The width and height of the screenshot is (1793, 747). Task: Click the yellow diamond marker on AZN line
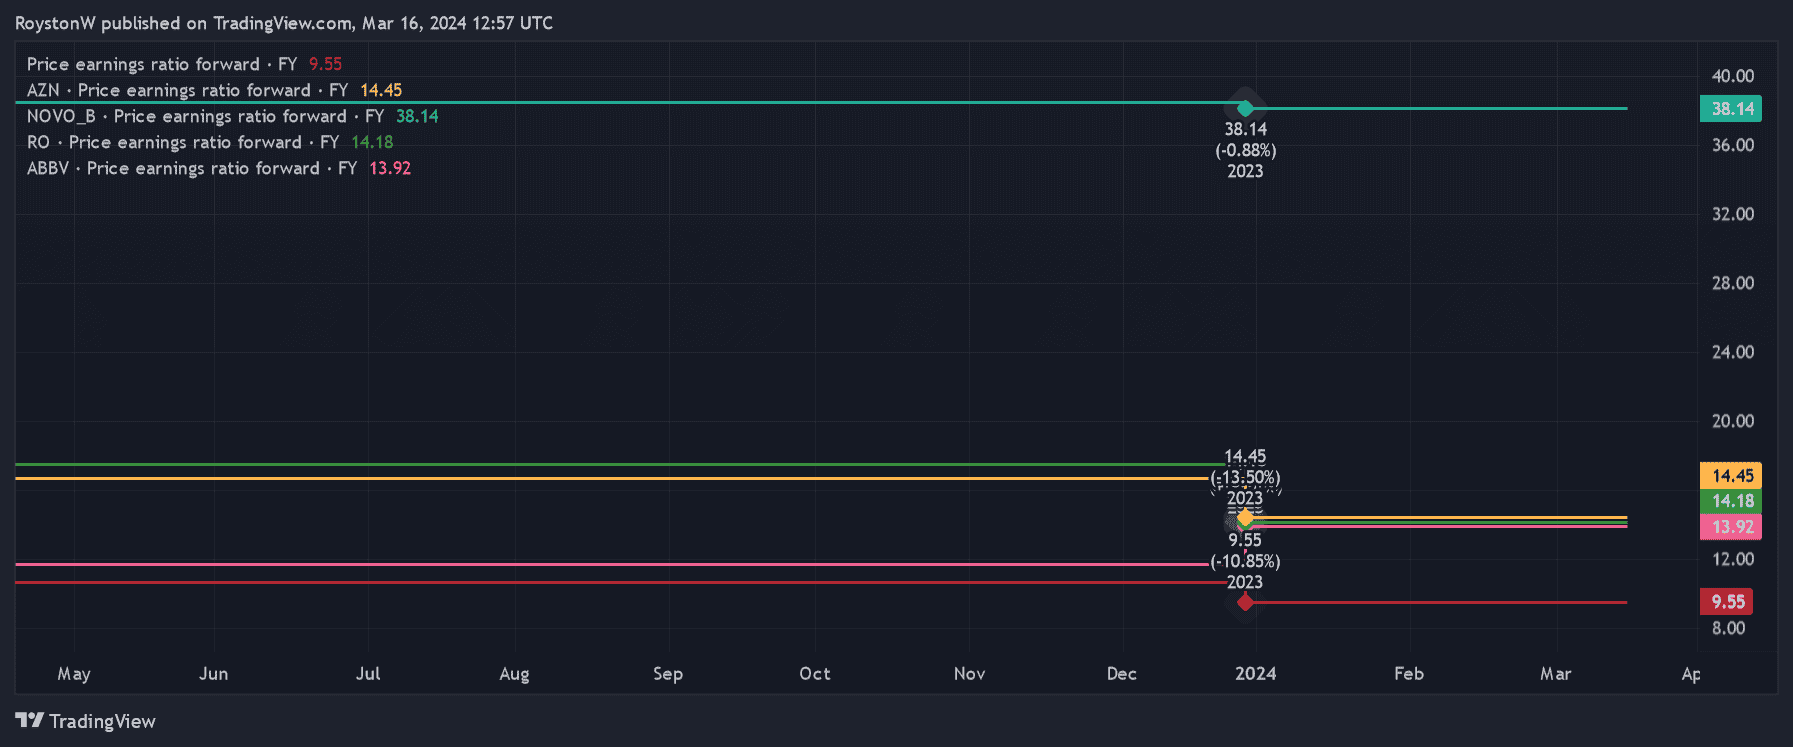tap(1245, 518)
